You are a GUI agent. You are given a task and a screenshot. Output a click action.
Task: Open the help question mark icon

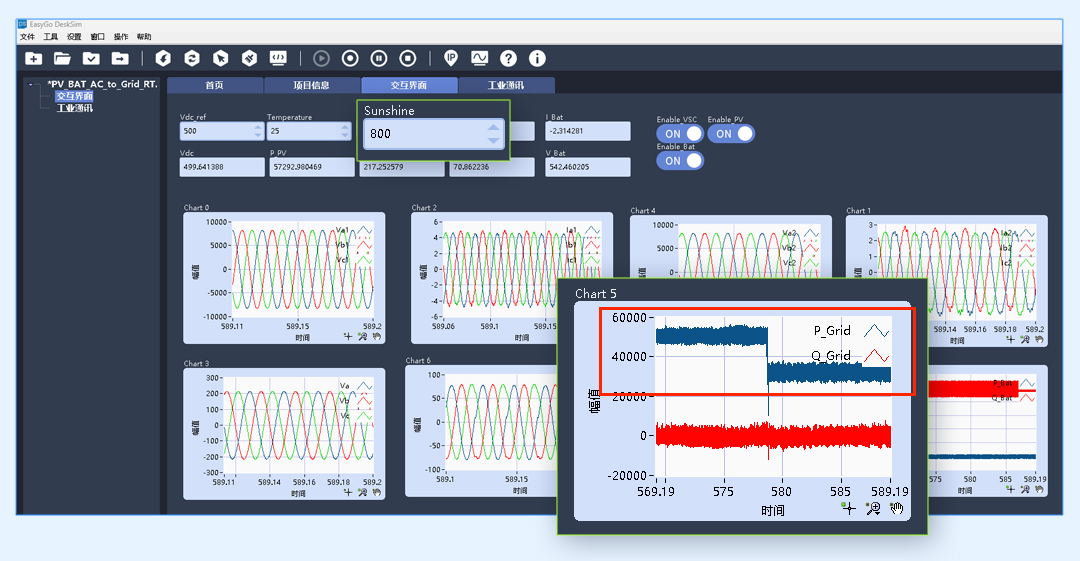coord(508,59)
